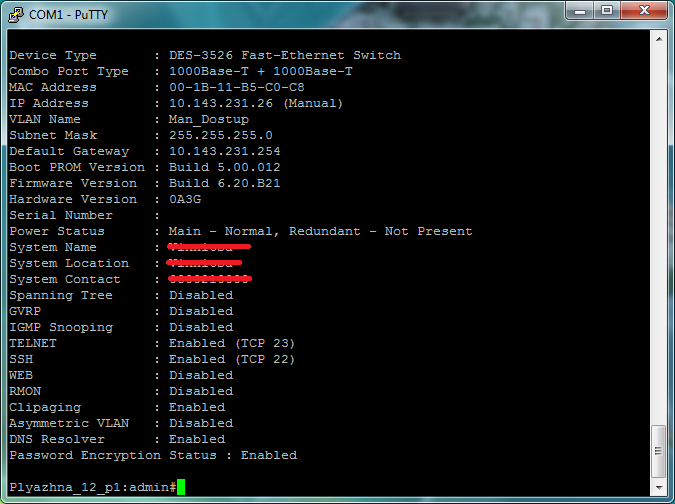Image resolution: width=675 pixels, height=504 pixels.
Task: Click the Boot PROM value Build 5.00.012
Action: click(x=225, y=167)
